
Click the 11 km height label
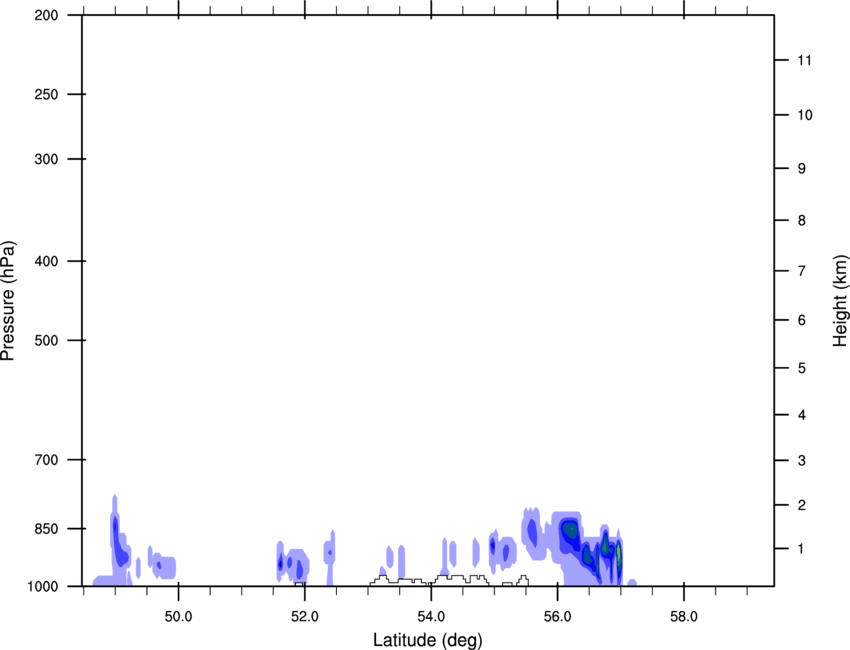coord(804,60)
